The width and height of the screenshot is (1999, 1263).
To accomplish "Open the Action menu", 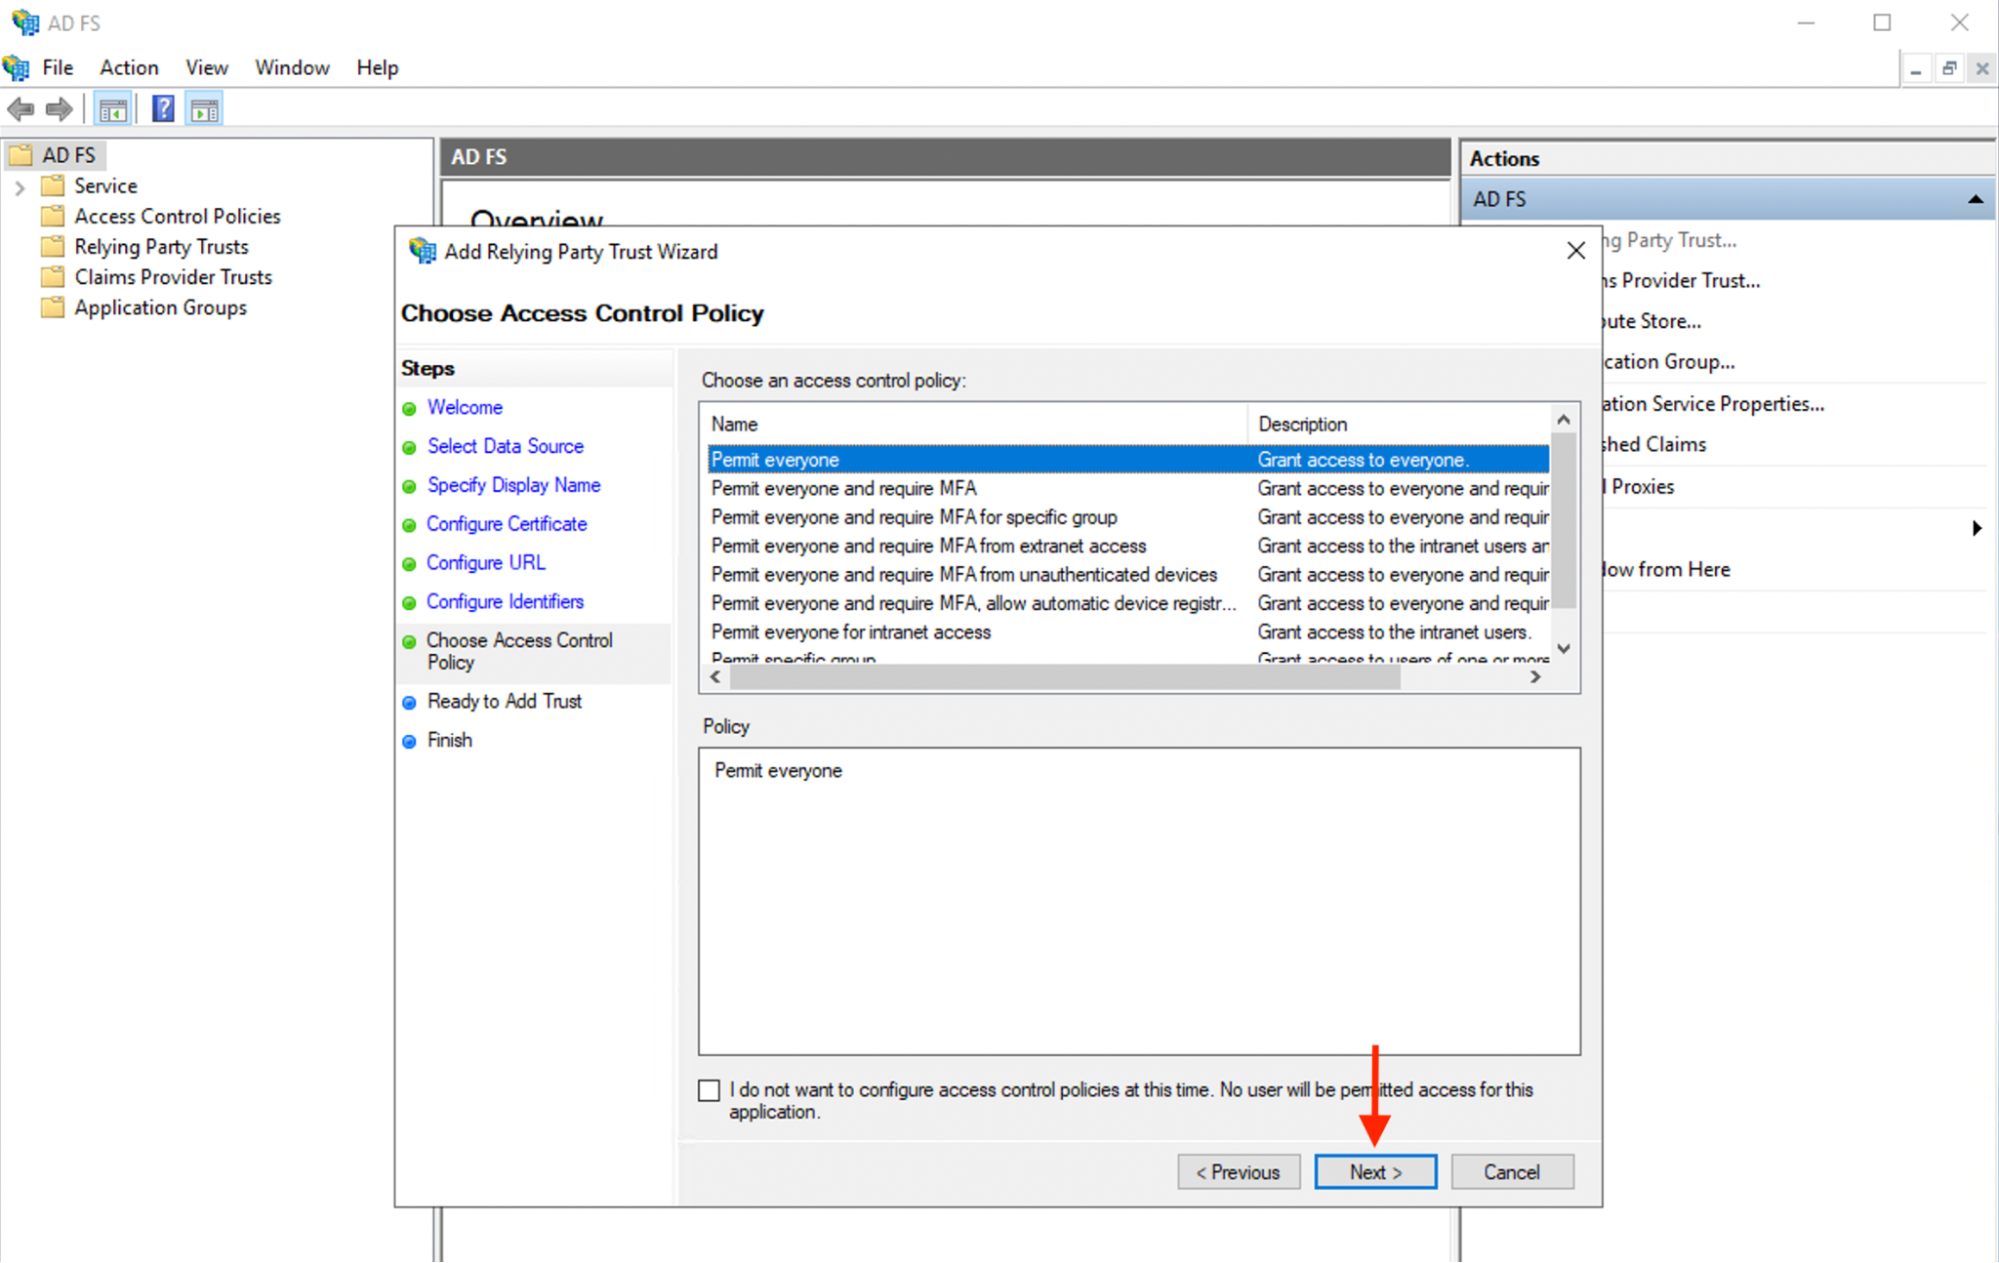I will (128, 67).
